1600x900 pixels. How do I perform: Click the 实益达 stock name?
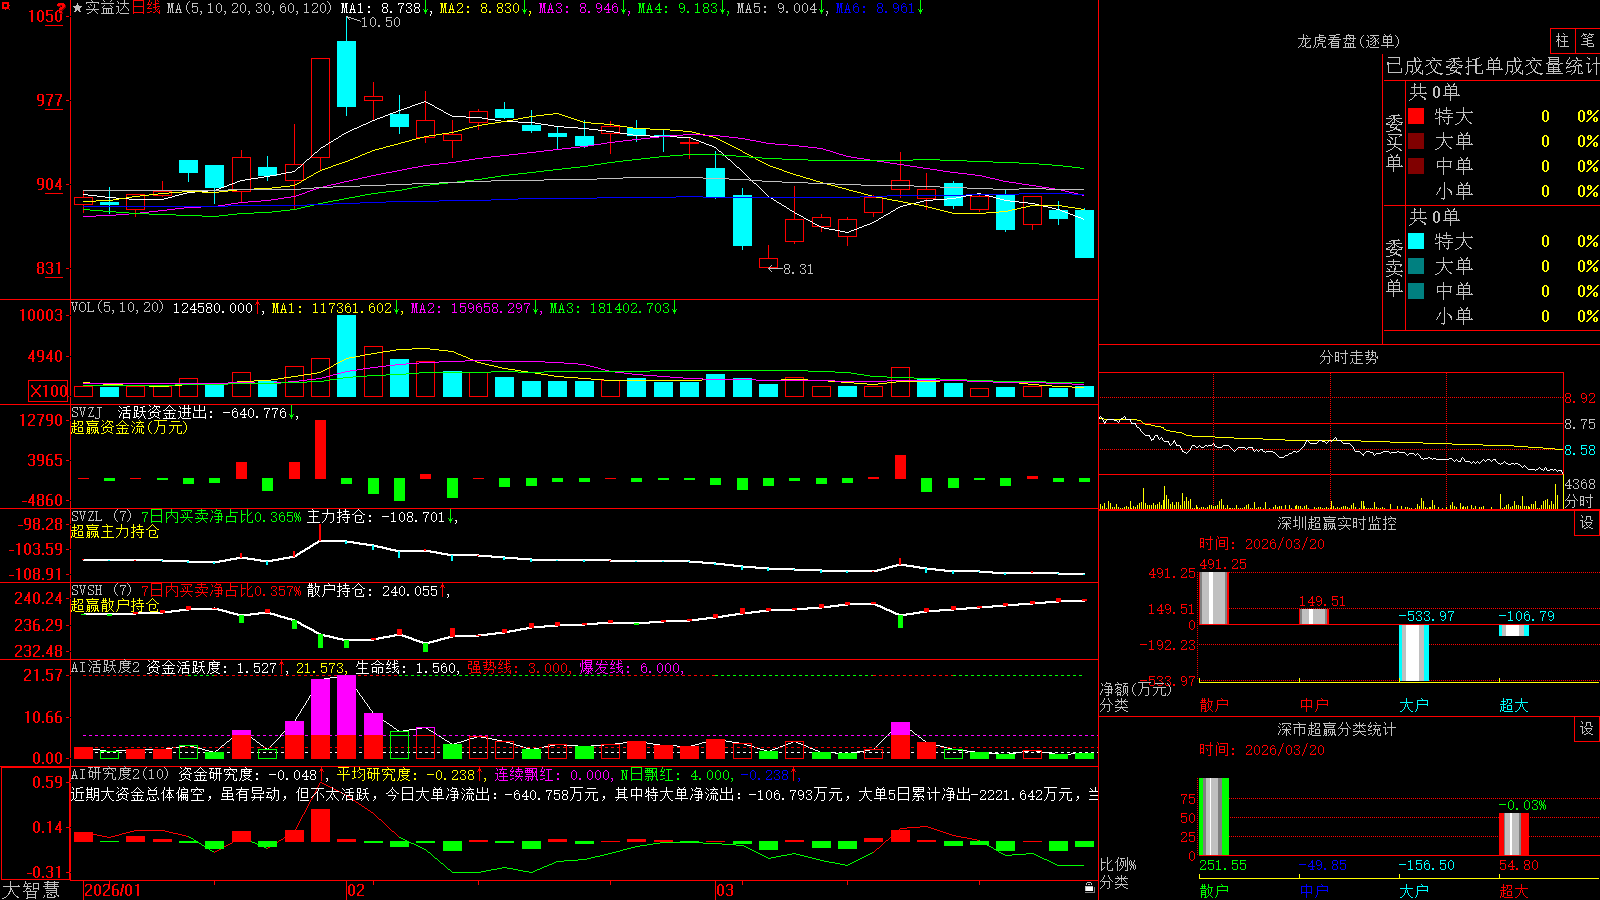(108, 8)
